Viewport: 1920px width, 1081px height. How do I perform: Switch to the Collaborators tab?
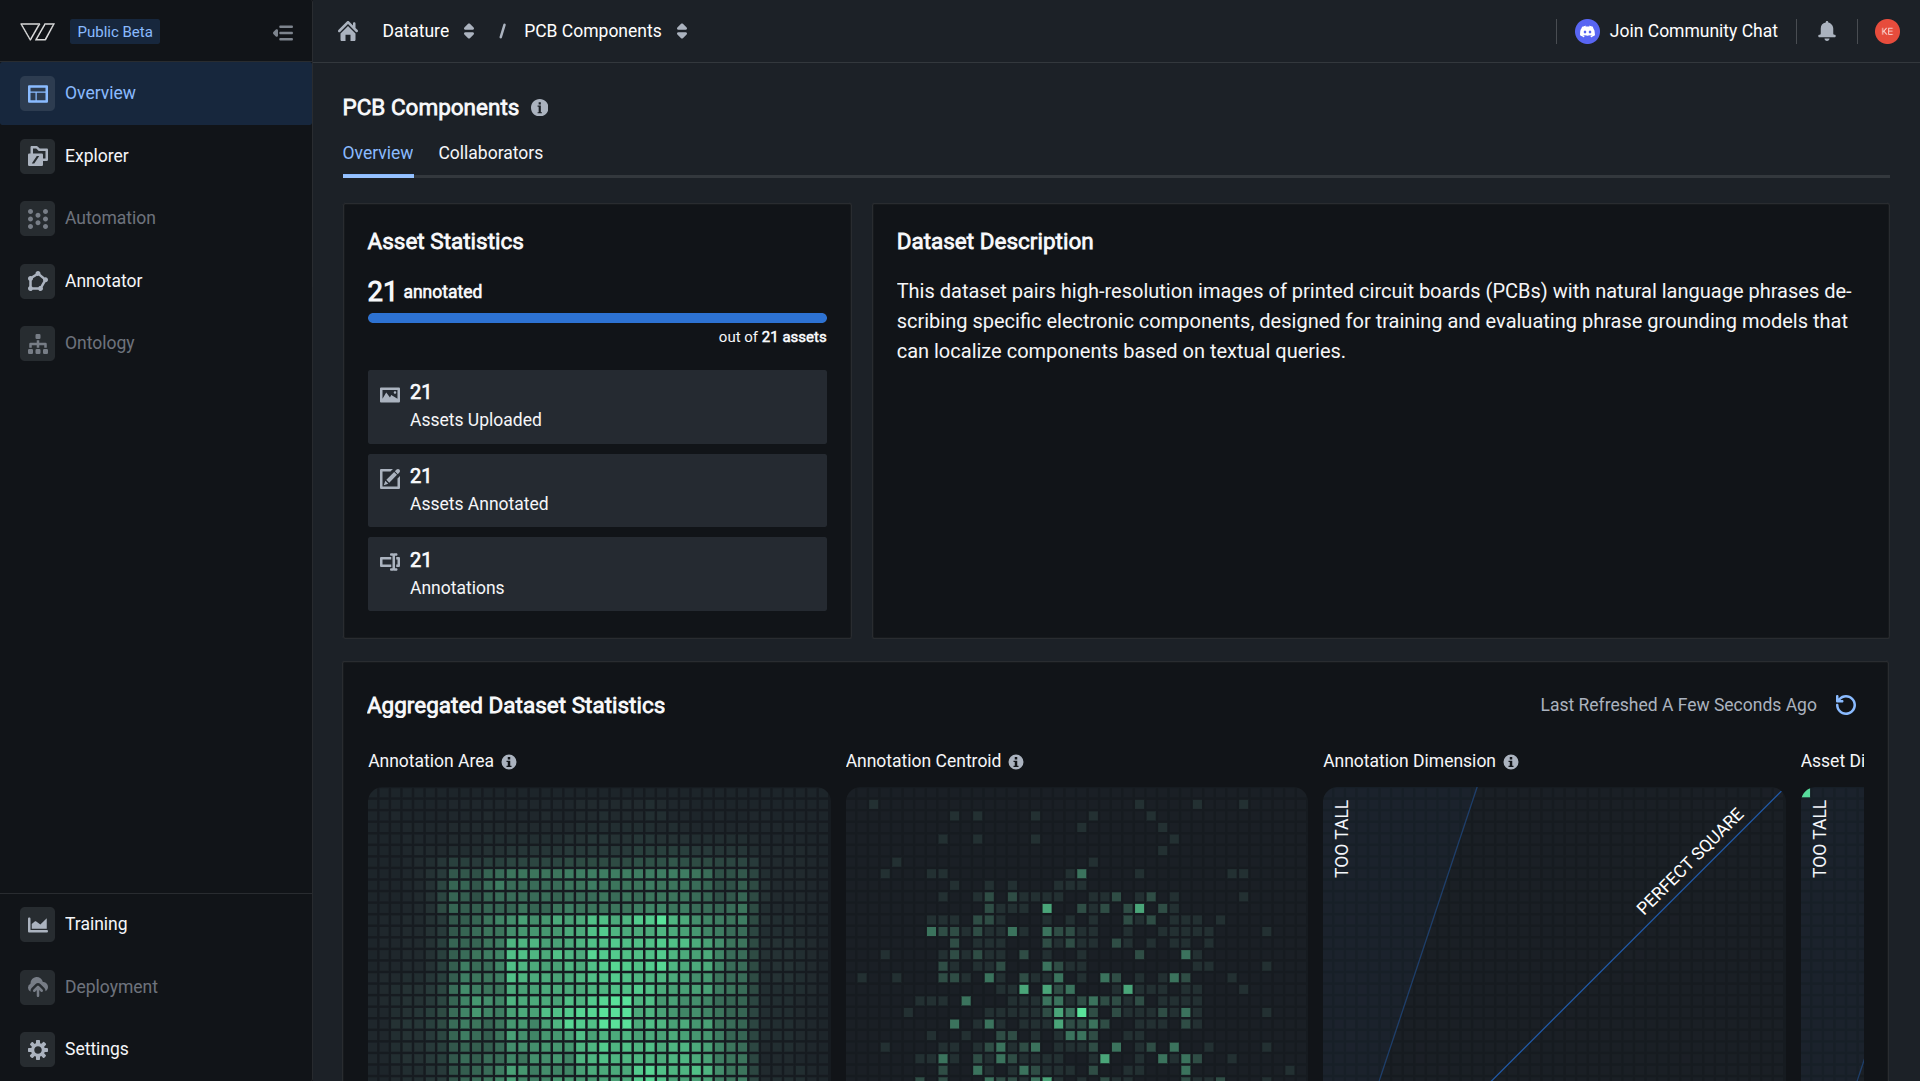point(490,153)
